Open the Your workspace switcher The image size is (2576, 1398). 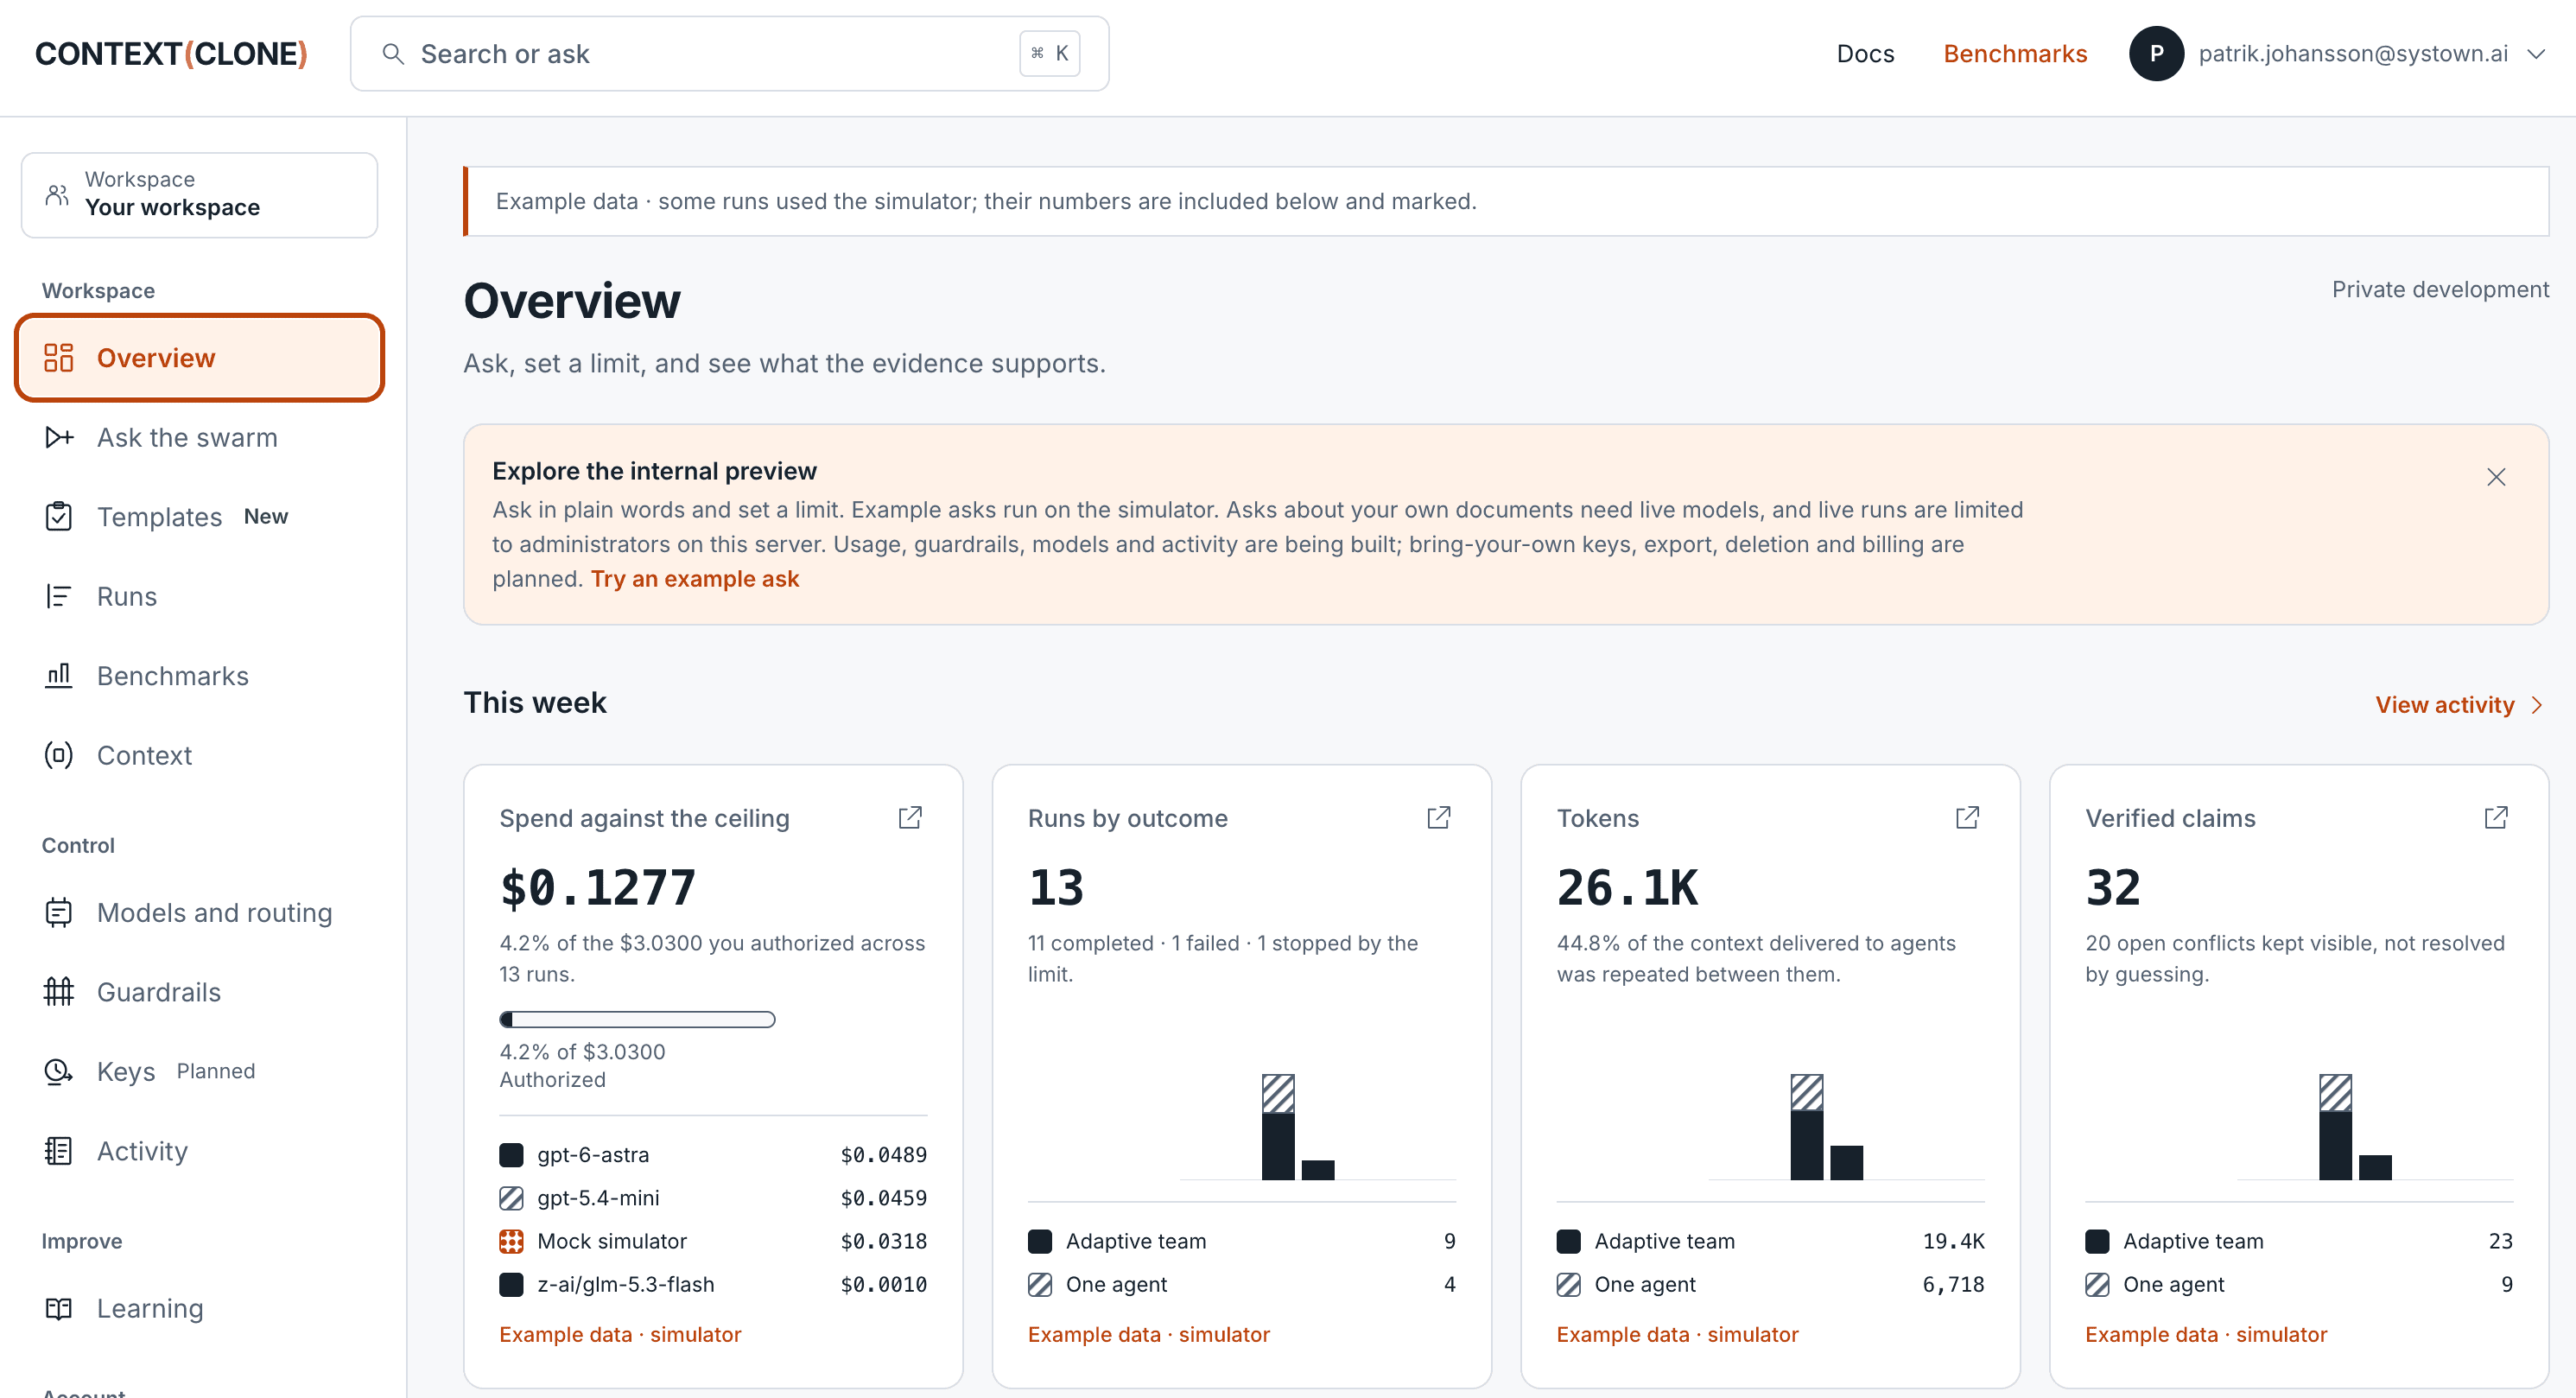click(200, 194)
